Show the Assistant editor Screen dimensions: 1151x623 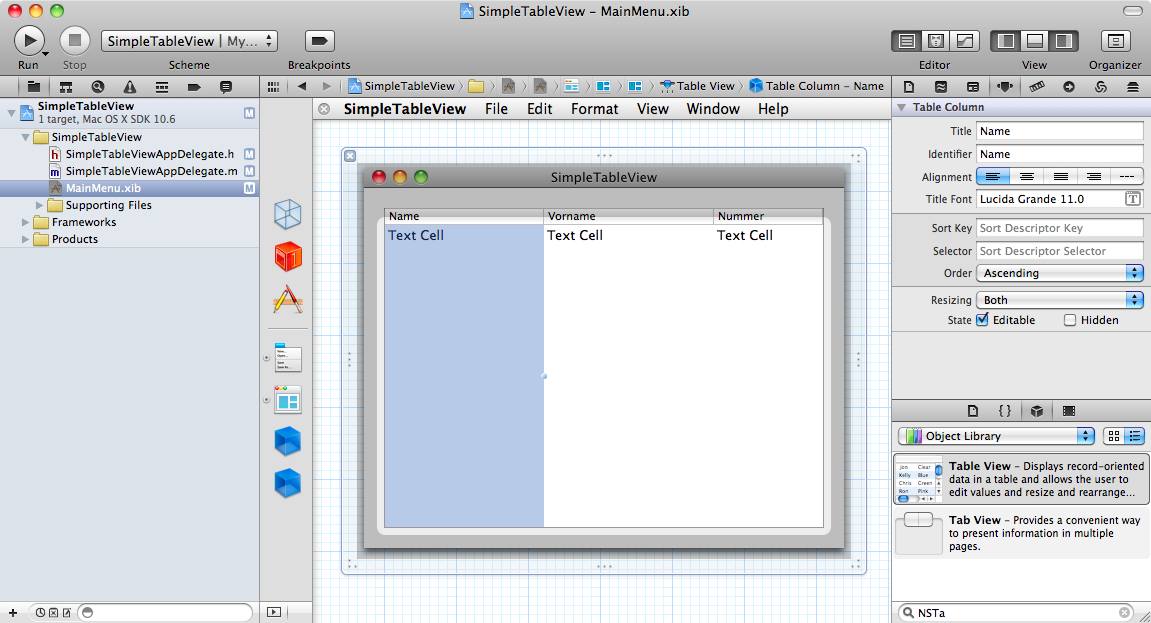[936, 41]
